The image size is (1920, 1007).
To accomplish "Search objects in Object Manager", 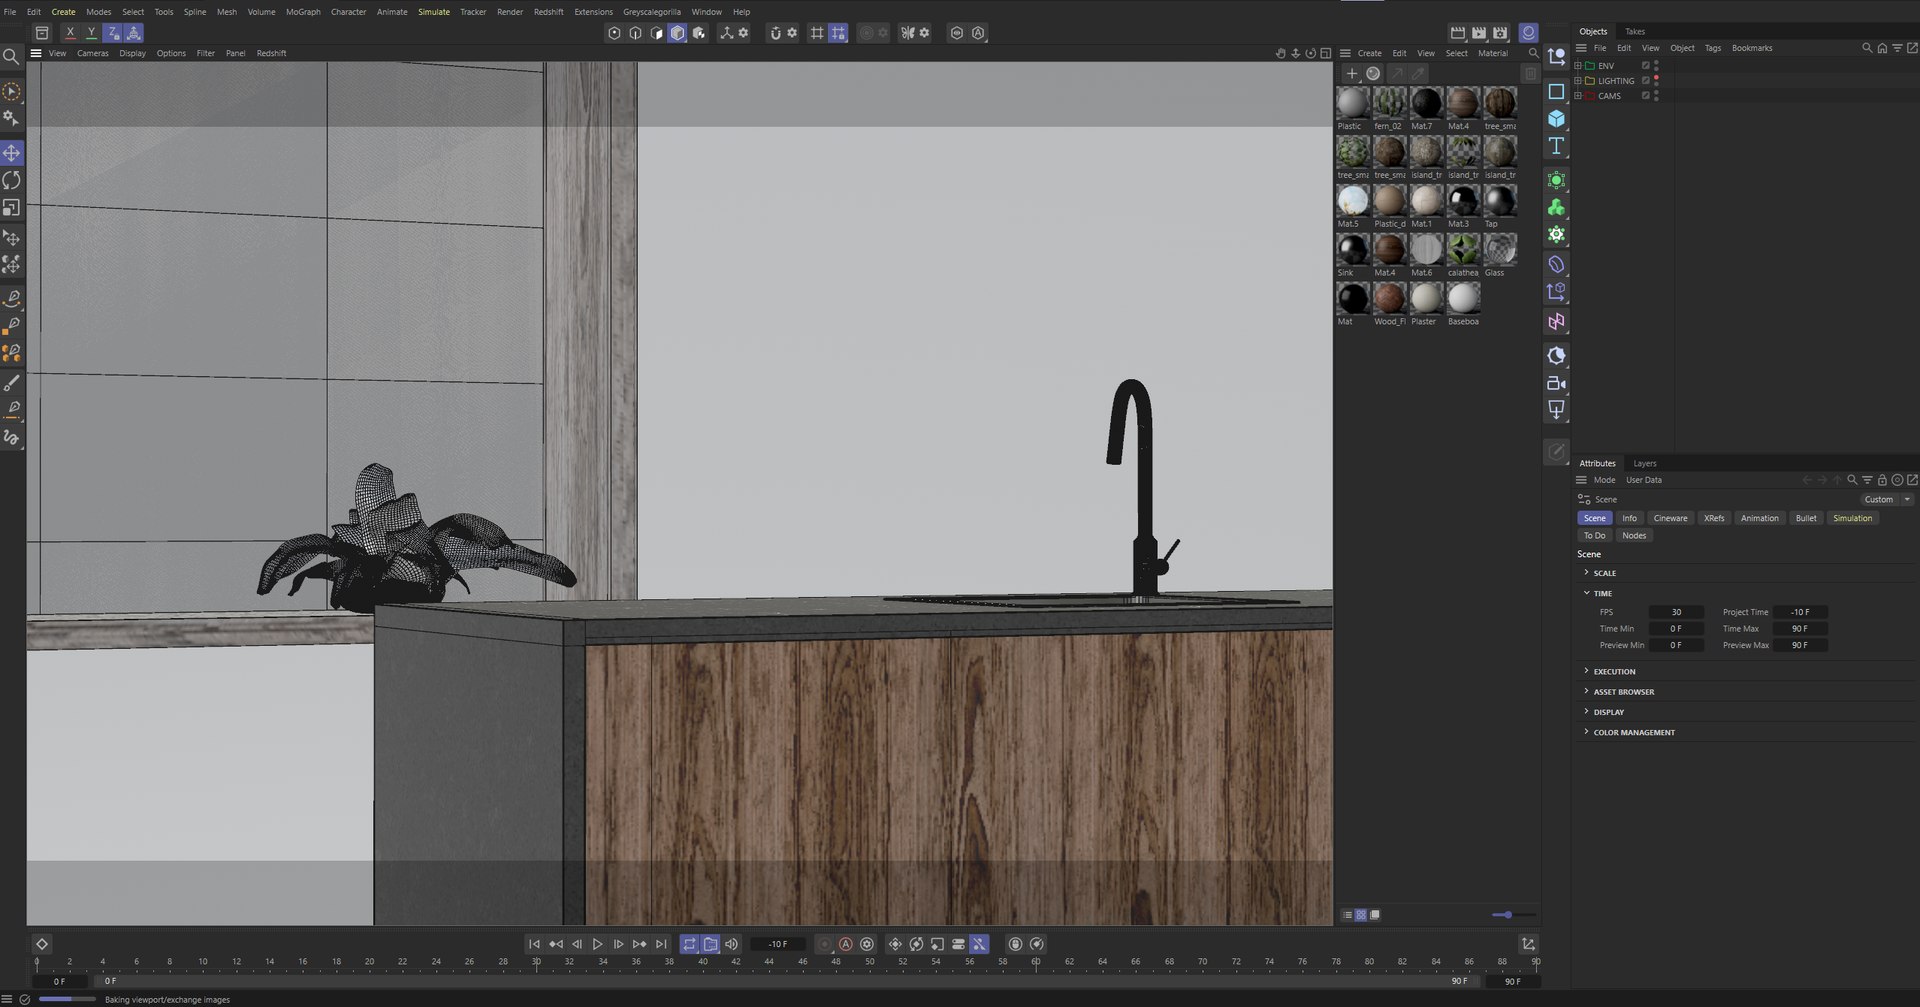I will click(x=1866, y=48).
